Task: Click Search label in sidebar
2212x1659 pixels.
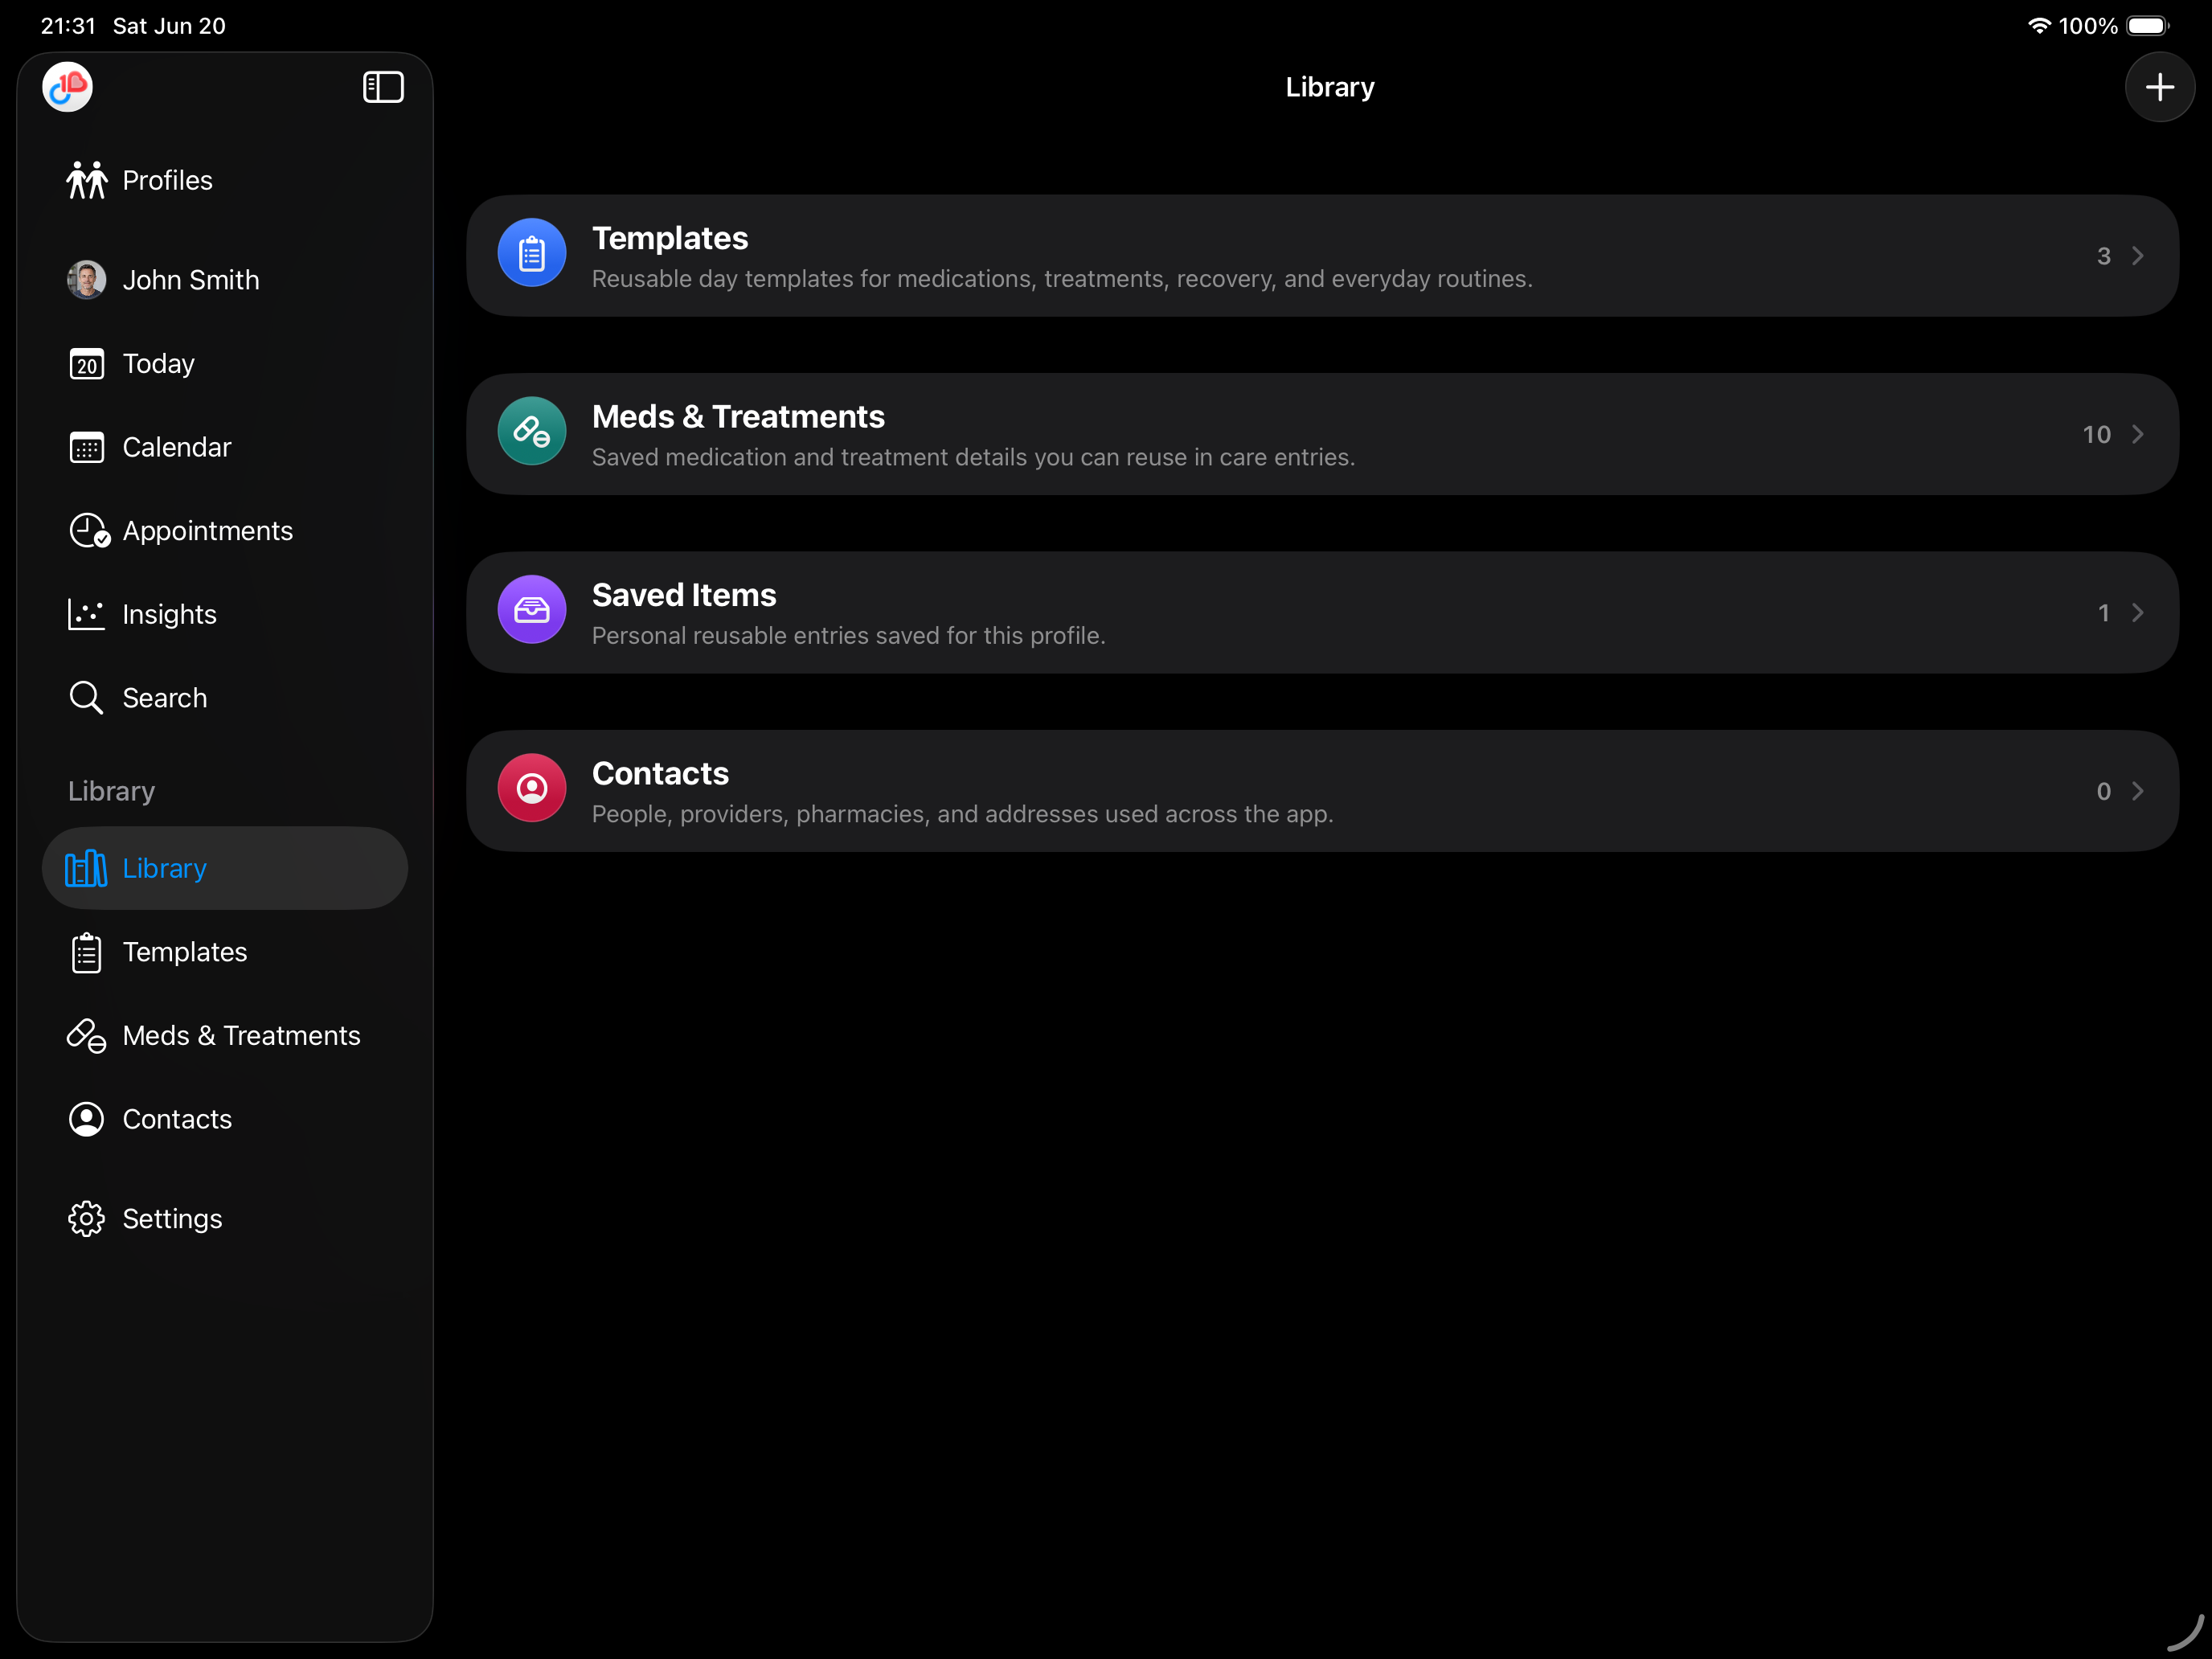Action: [x=165, y=698]
